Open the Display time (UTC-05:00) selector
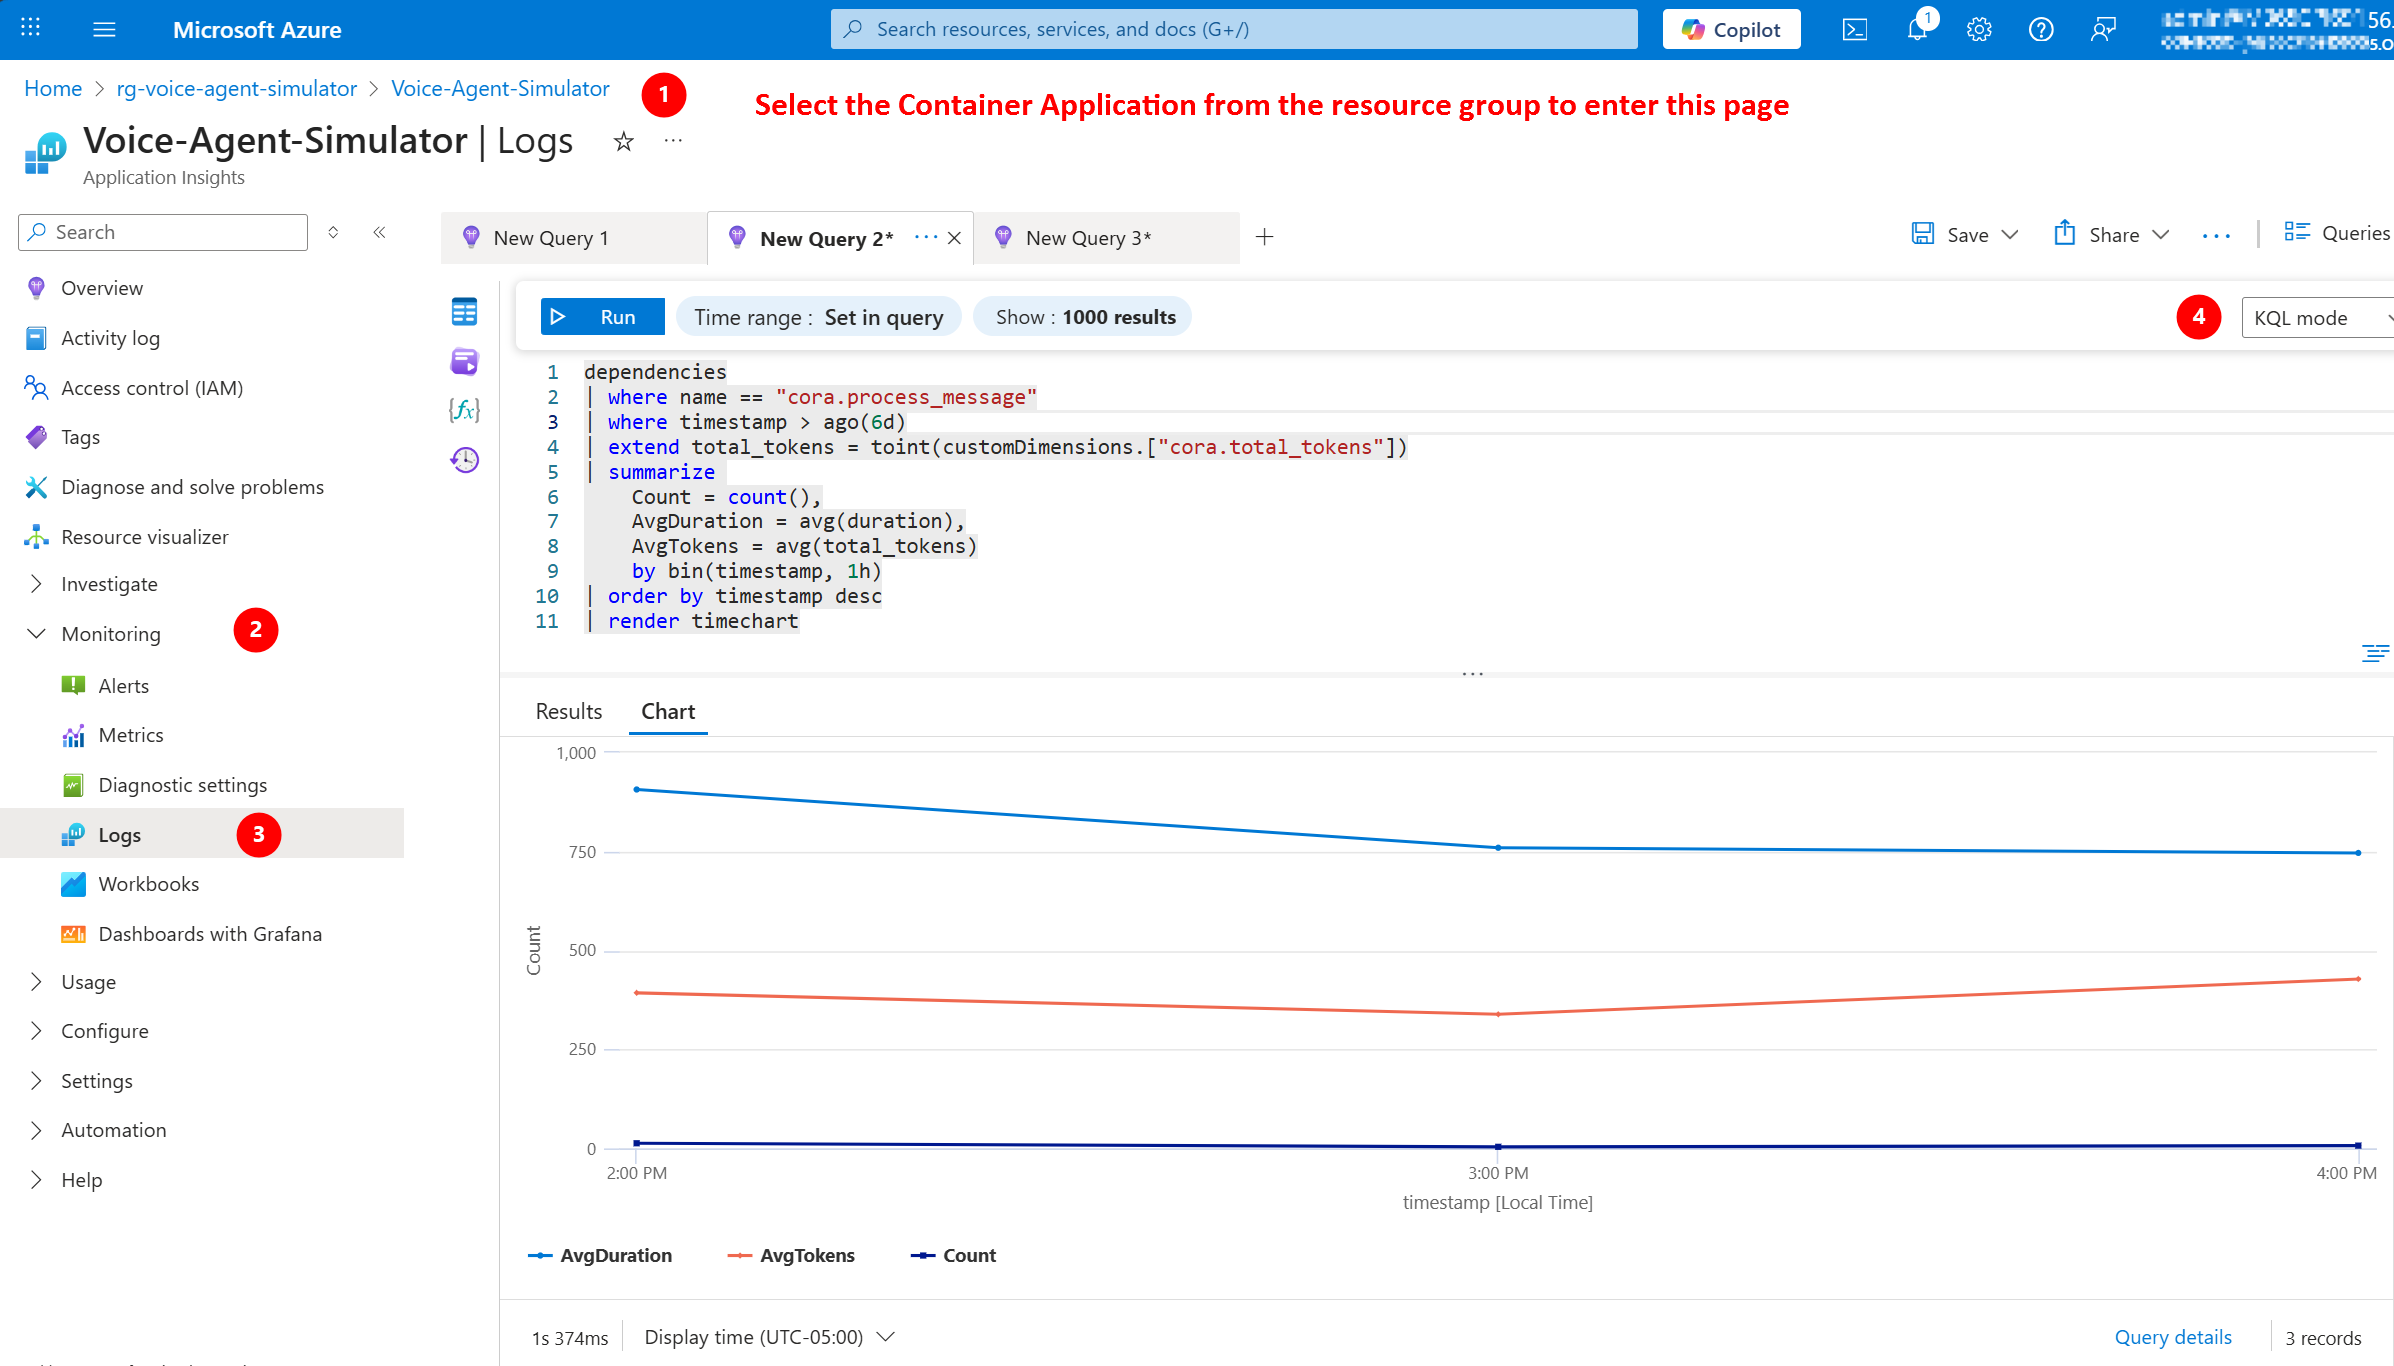The height and width of the screenshot is (1366, 2394). coord(766,1336)
